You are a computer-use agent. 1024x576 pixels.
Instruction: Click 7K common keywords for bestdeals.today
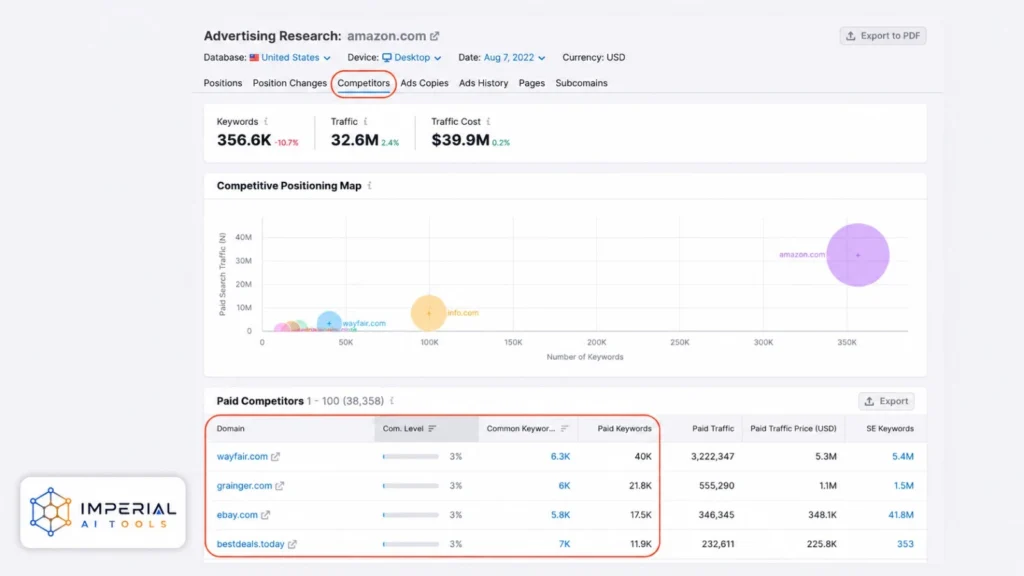[564, 544]
